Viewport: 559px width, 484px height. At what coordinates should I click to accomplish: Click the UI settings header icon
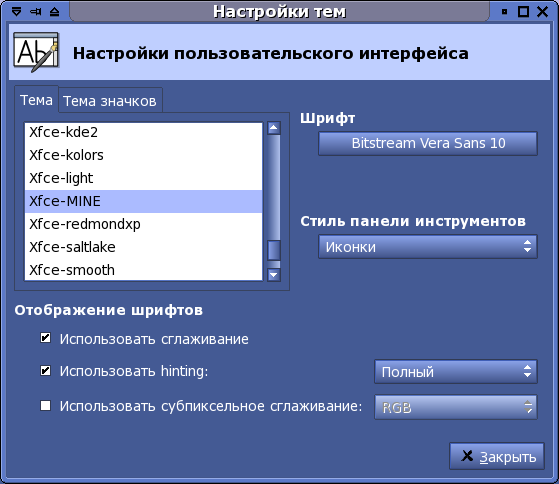(36, 52)
